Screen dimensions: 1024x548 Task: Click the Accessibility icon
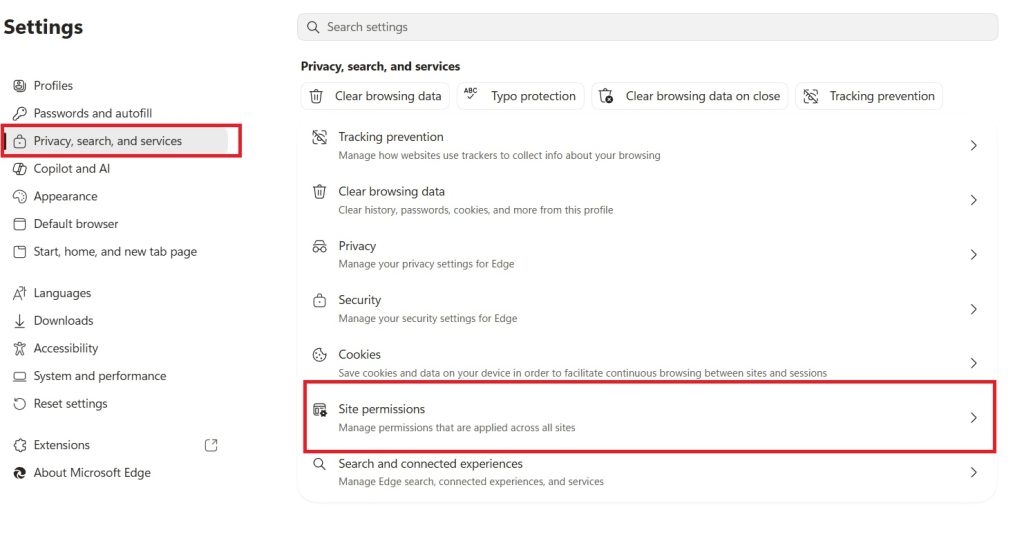20,349
